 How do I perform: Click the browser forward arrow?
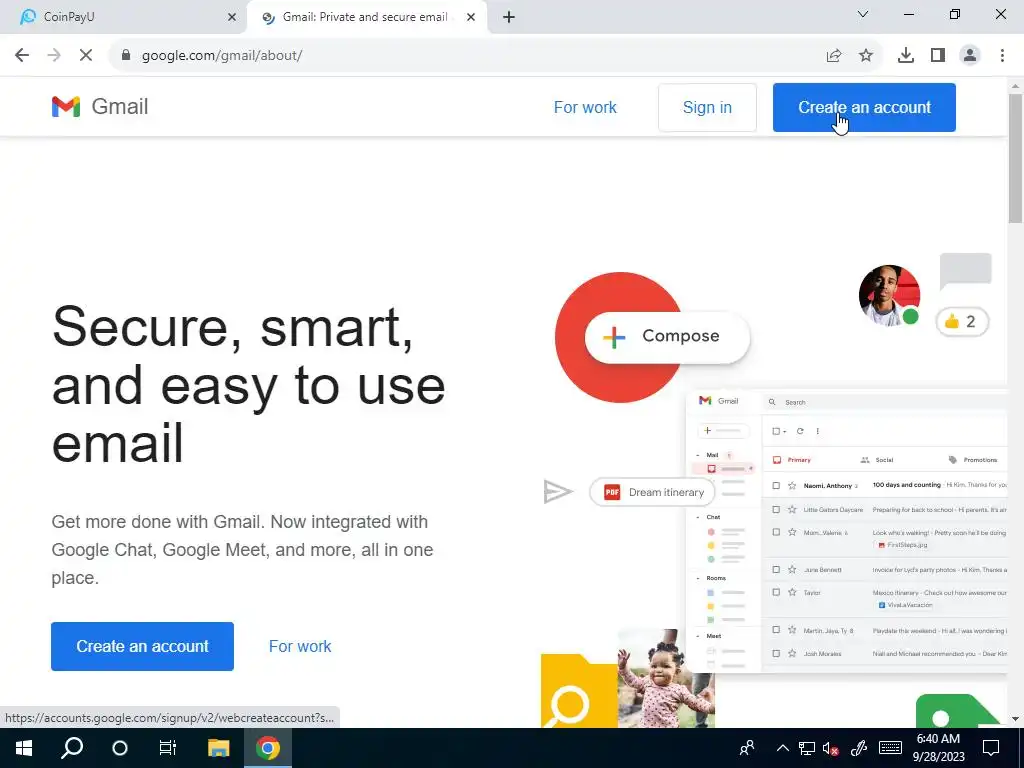point(54,56)
